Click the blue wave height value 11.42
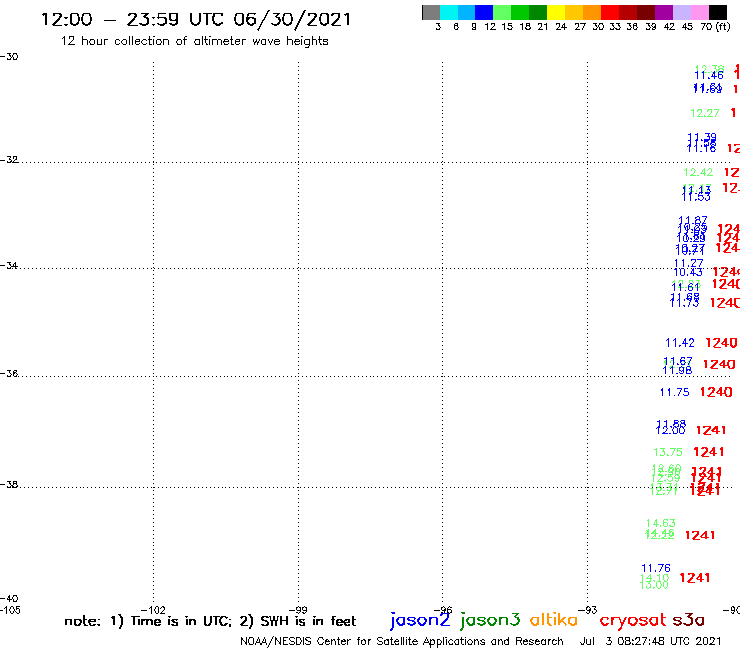 (x=680, y=343)
